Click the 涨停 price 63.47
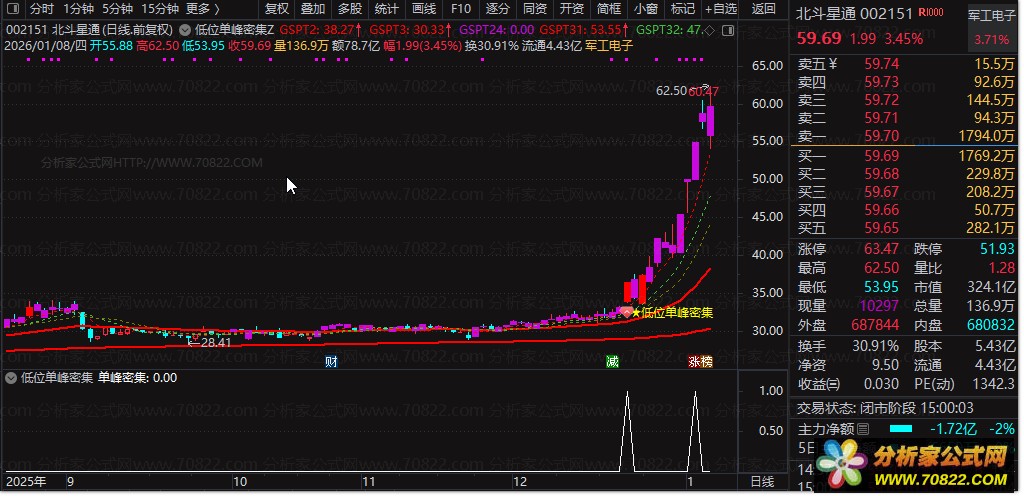 [x=882, y=249]
